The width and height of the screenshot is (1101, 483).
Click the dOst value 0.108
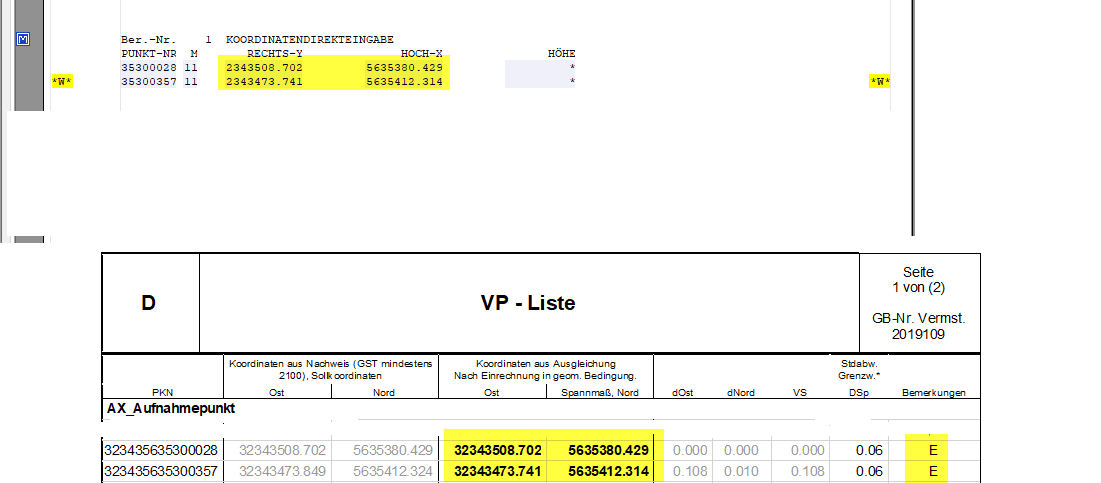[x=688, y=471]
